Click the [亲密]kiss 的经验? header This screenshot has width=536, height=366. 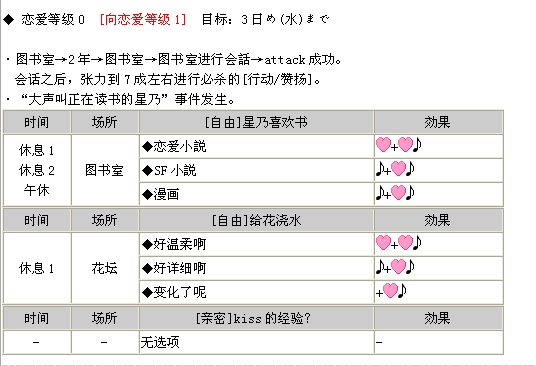(x=256, y=318)
